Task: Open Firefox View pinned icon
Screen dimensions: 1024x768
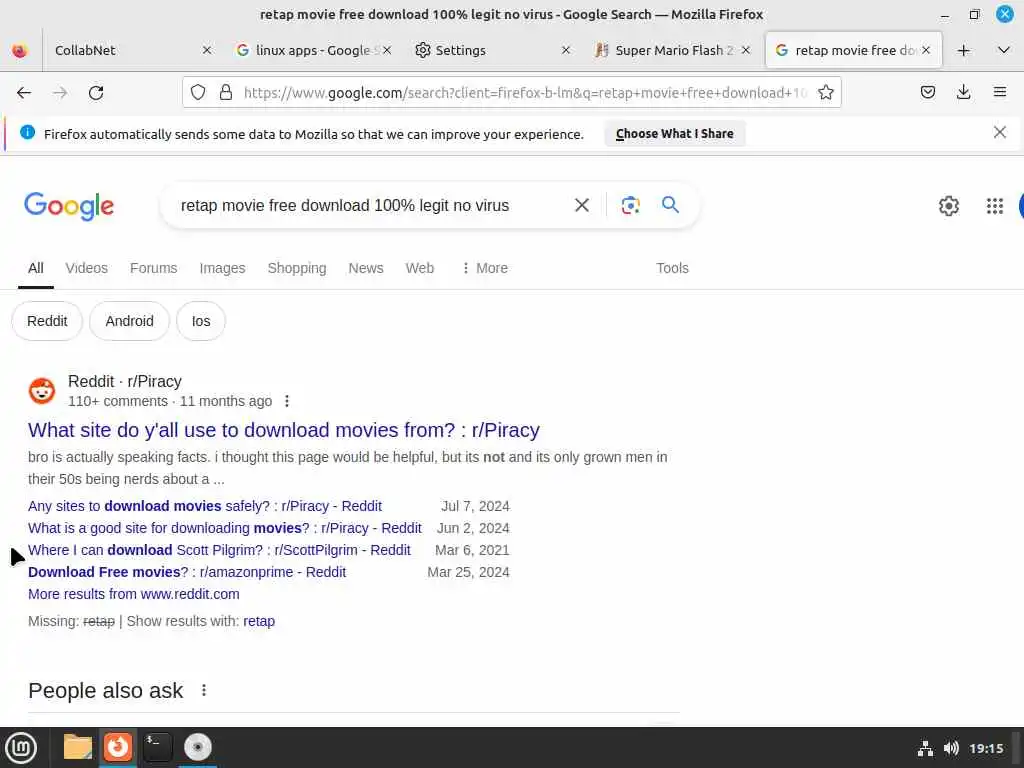Action: 20,50
